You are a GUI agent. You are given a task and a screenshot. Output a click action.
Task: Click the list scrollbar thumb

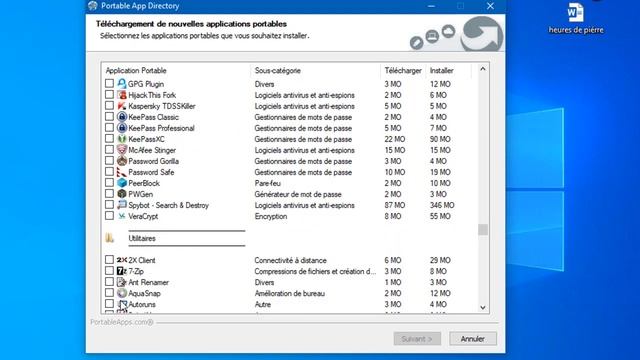click(483, 230)
